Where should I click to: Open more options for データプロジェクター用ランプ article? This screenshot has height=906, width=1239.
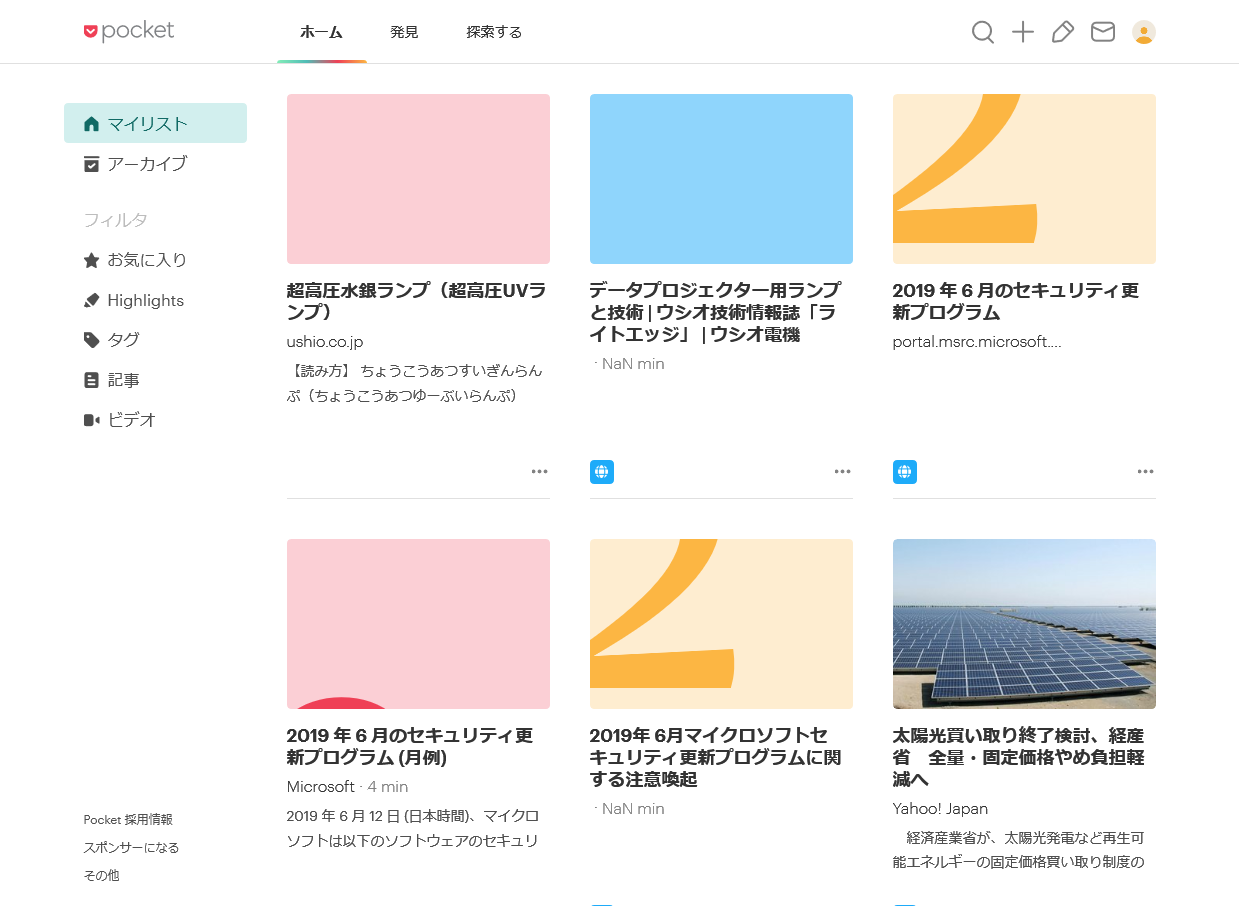(x=842, y=472)
